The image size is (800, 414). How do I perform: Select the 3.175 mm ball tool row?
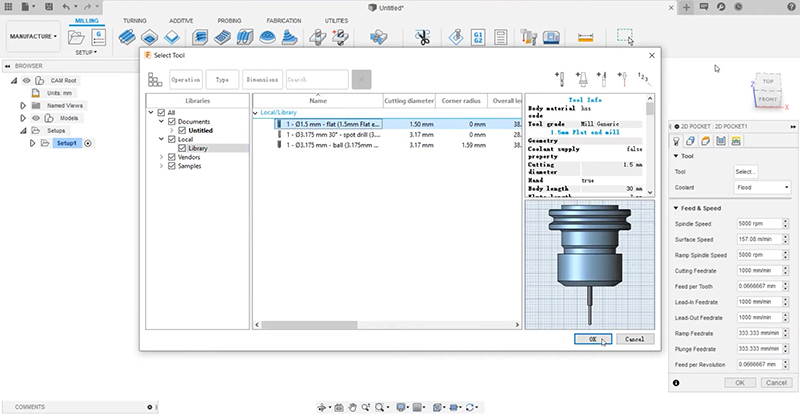click(330, 144)
